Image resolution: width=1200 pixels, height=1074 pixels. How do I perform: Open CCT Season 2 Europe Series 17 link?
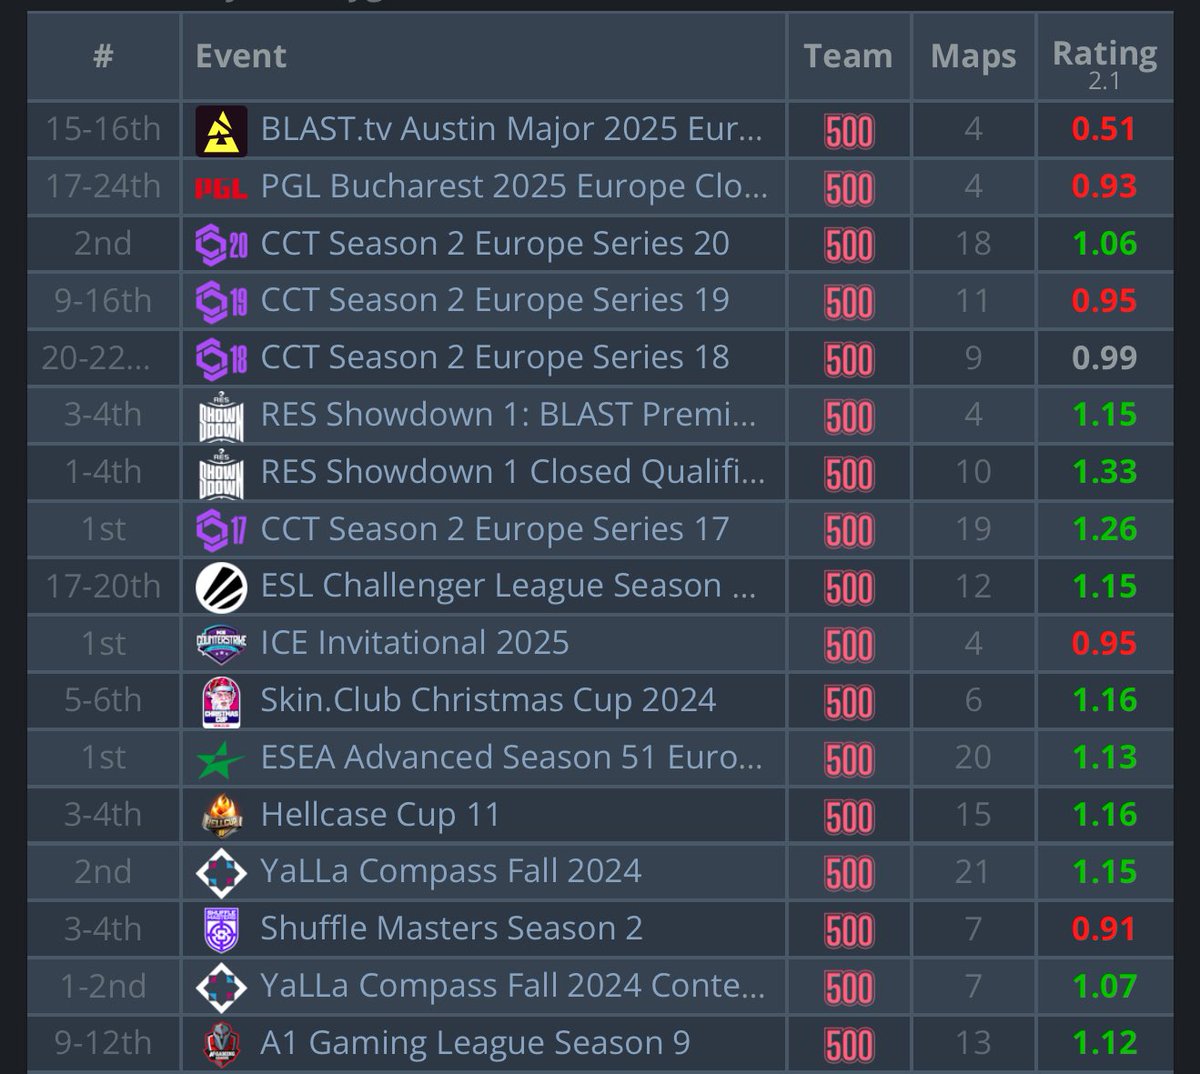tap(495, 529)
